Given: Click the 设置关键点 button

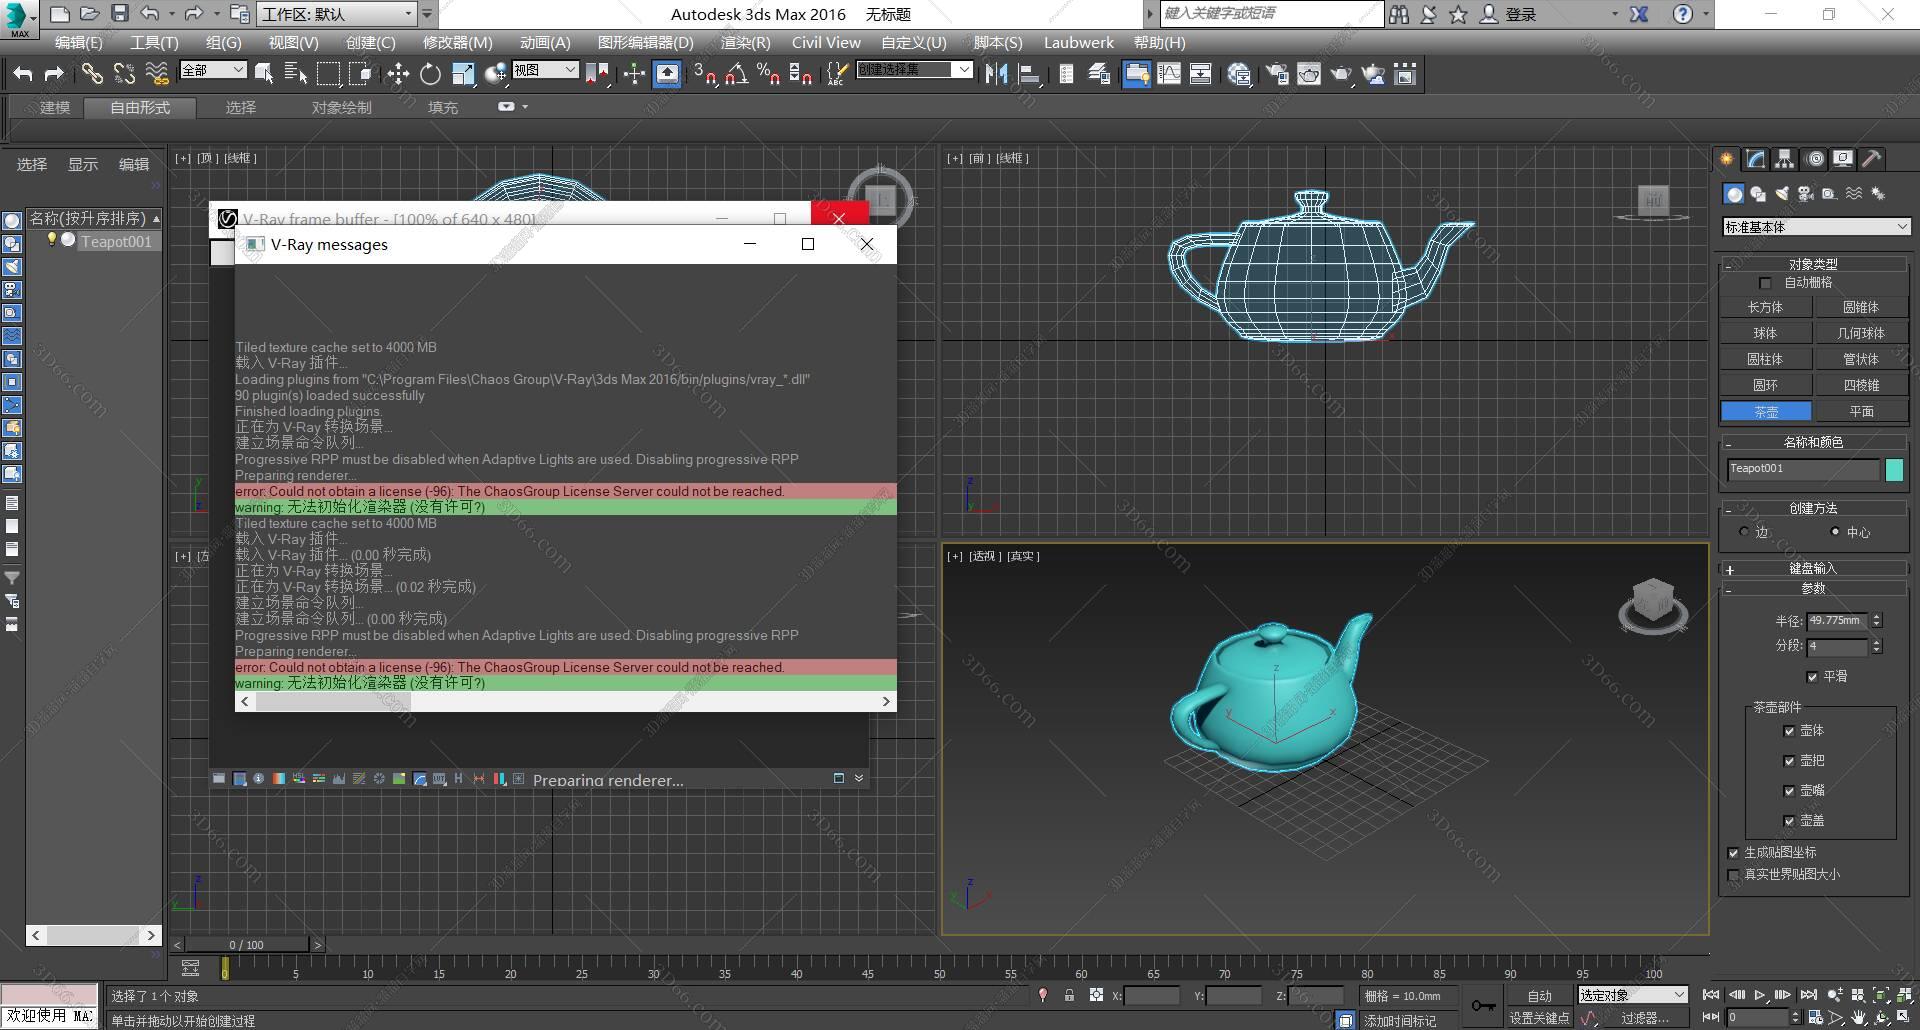Looking at the screenshot, I should click(1539, 1018).
